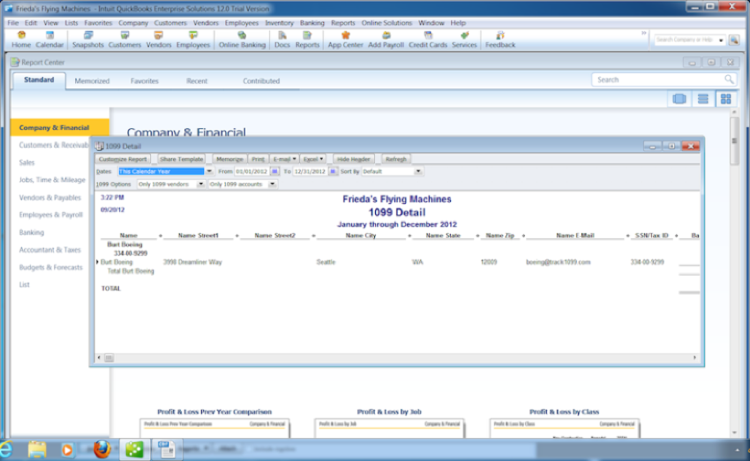This screenshot has height=461, width=750.
Task: Open the Docs icon
Action: (282, 40)
